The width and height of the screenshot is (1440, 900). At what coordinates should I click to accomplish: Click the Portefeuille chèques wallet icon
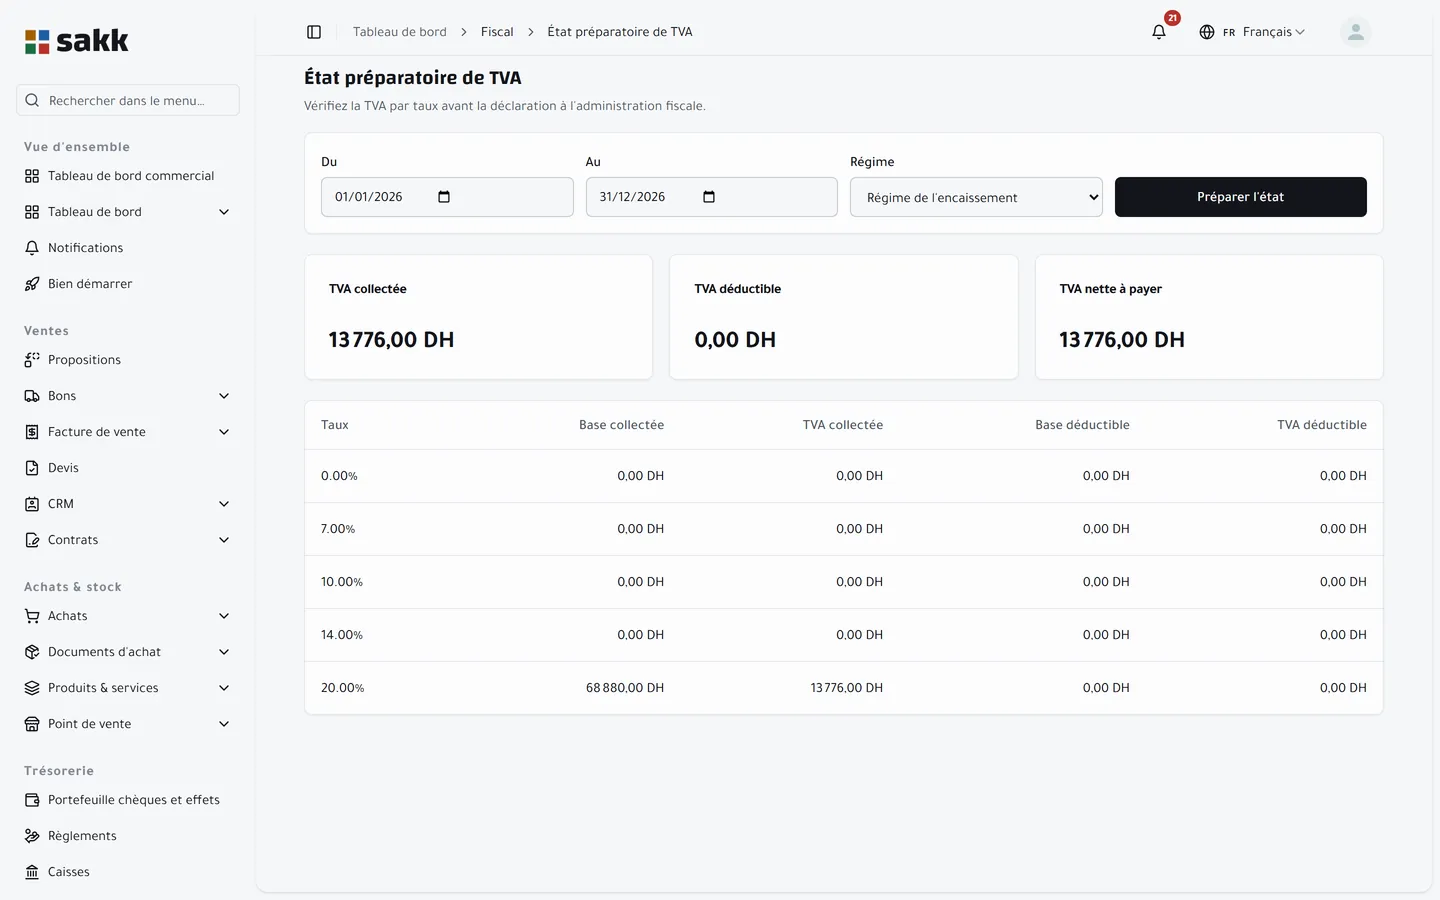tap(32, 800)
